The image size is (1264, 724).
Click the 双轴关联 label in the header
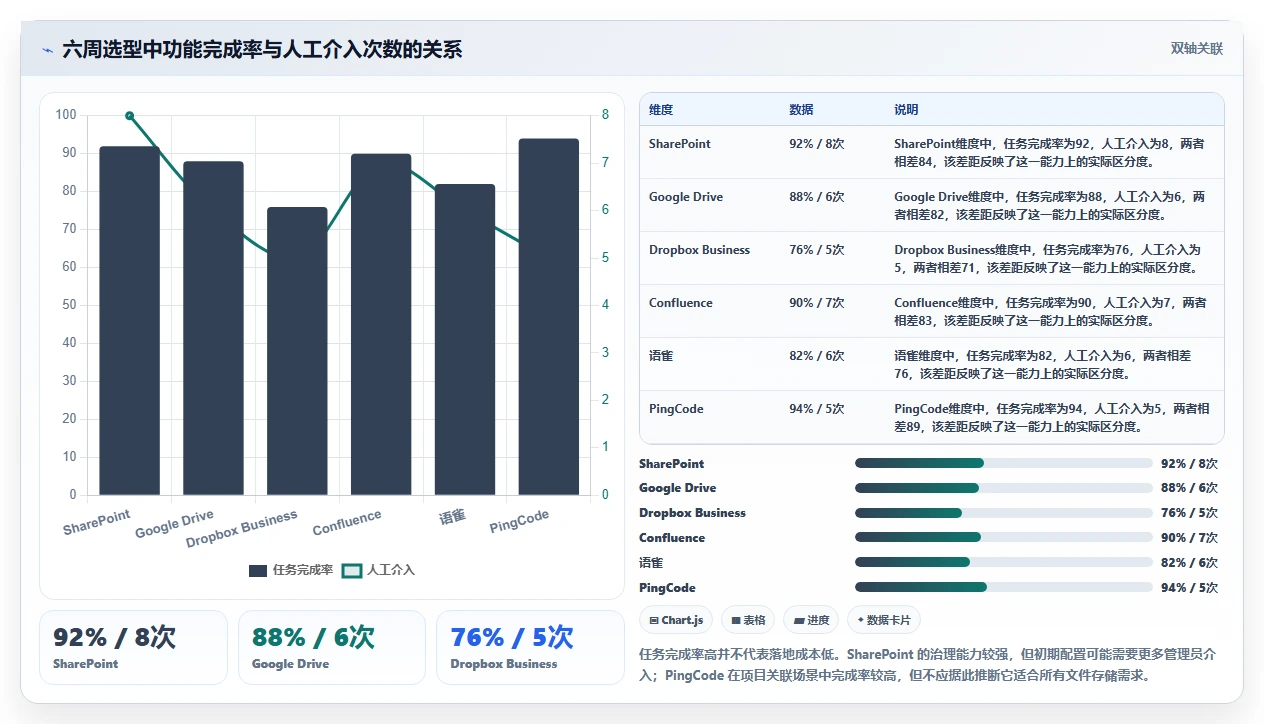tap(1197, 48)
